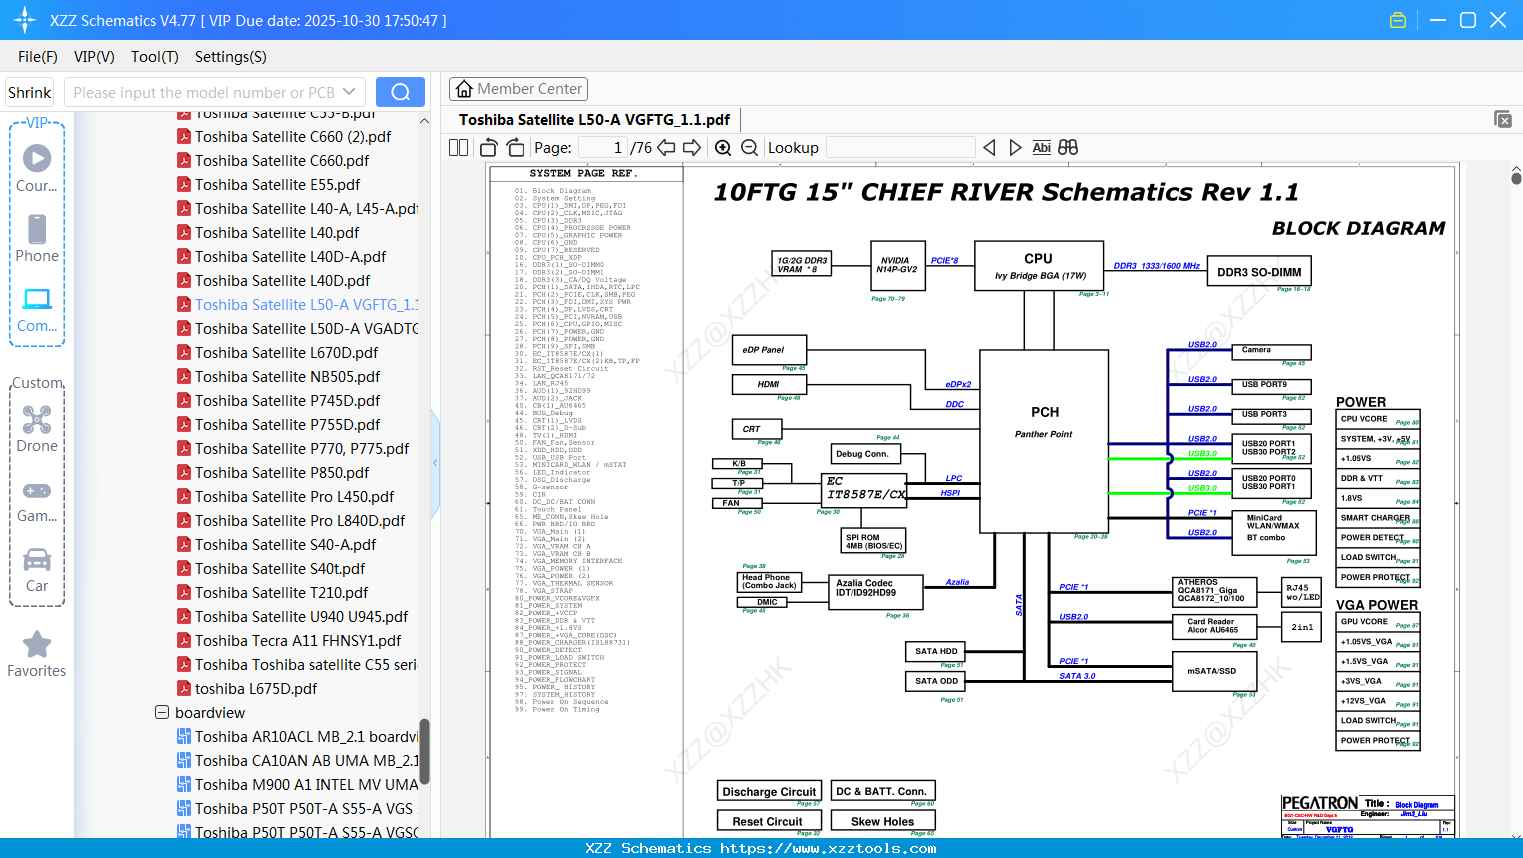The width and height of the screenshot is (1523, 858).
Task: Go to the next page with right arrow
Action: click(692, 148)
